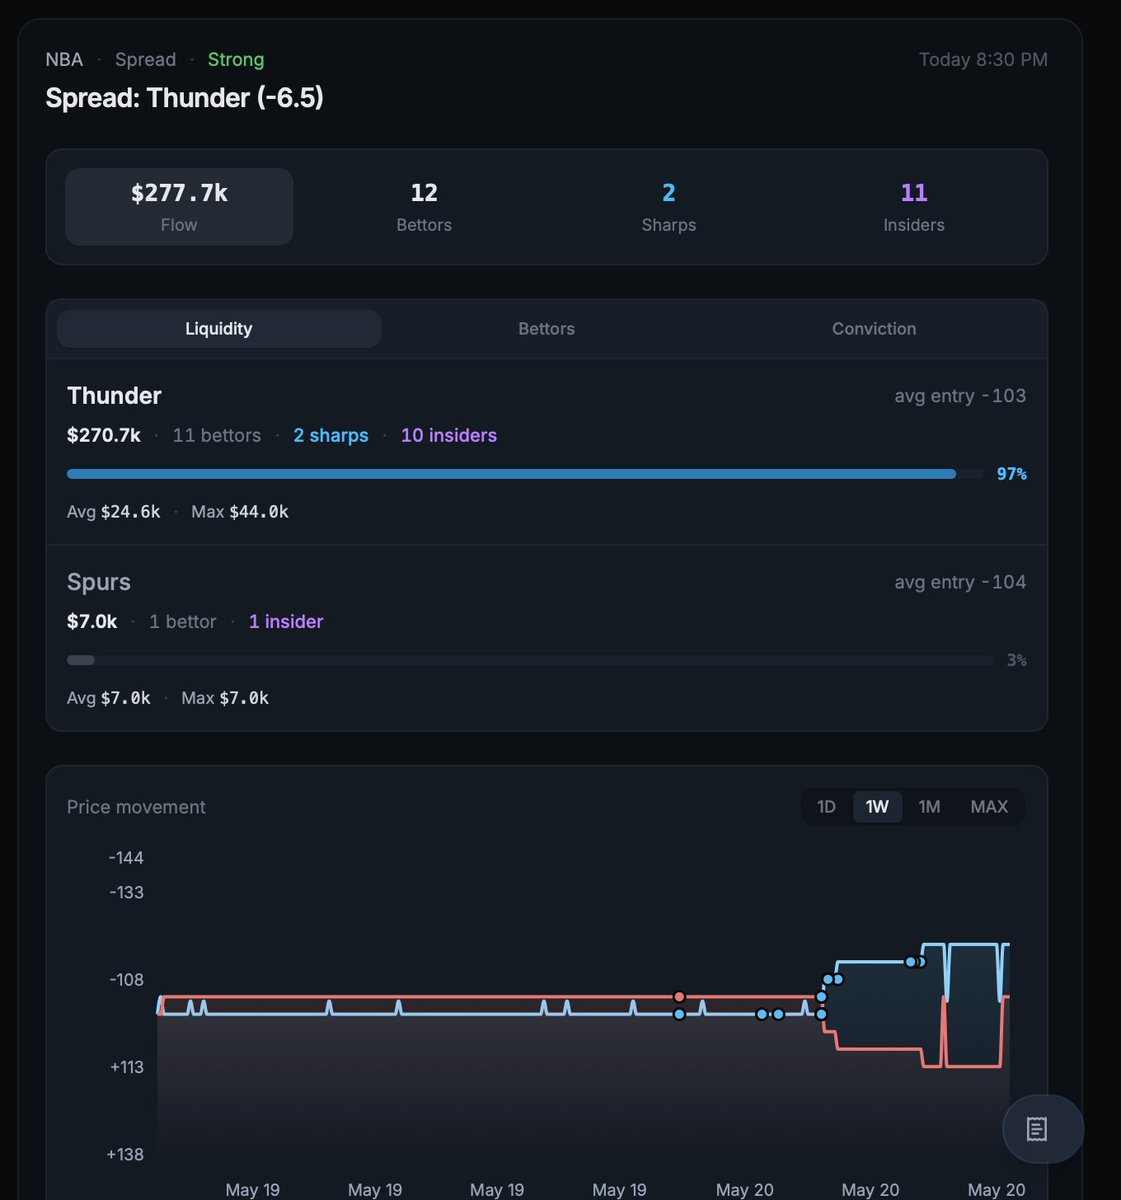Click 'Today 8:30 PM' game time

[x=983, y=59]
